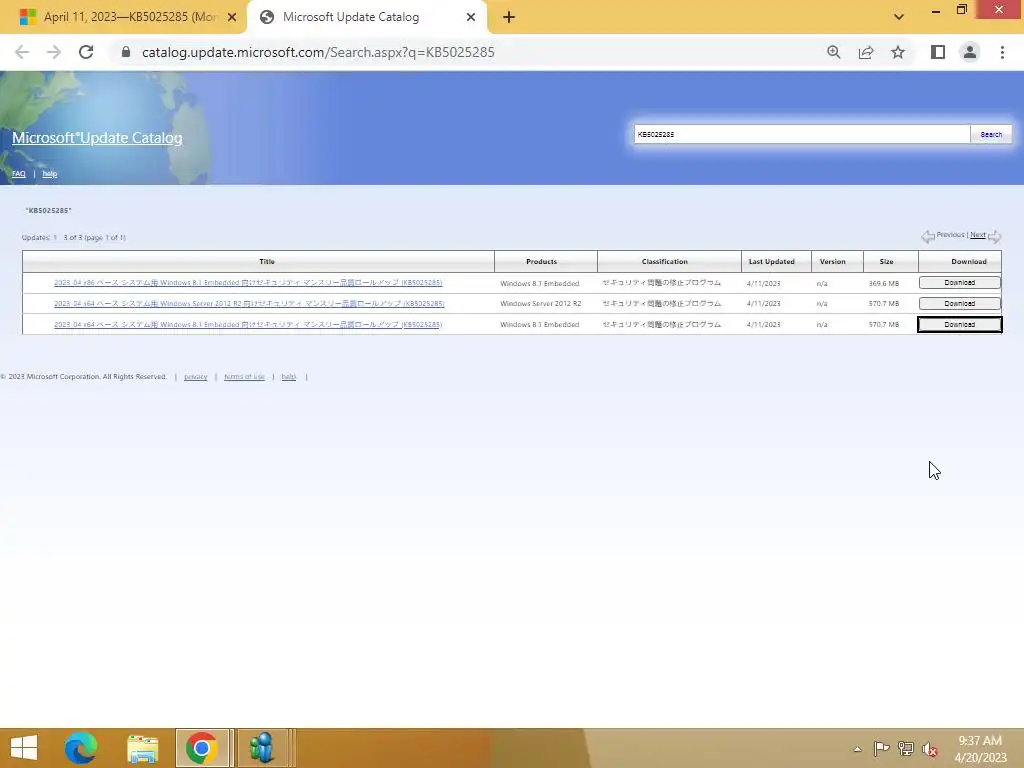The image size is (1024, 768).
Task: Open the Chrome profile avatar
Action: [970, 52]
